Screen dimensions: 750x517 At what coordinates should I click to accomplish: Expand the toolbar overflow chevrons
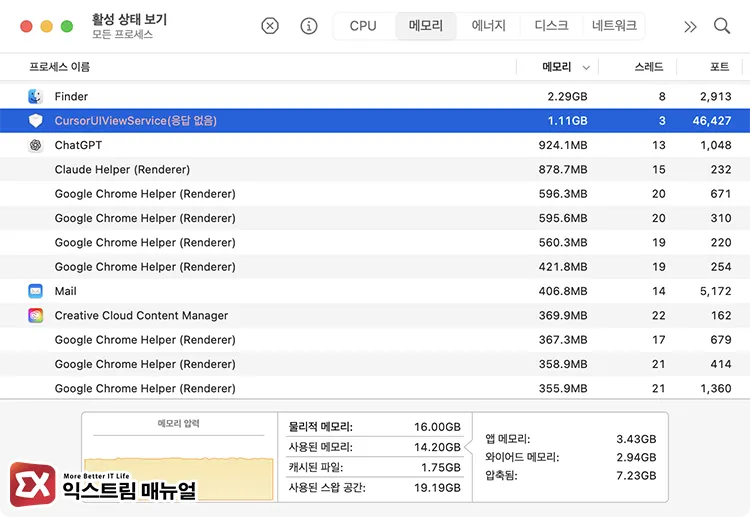690,27
